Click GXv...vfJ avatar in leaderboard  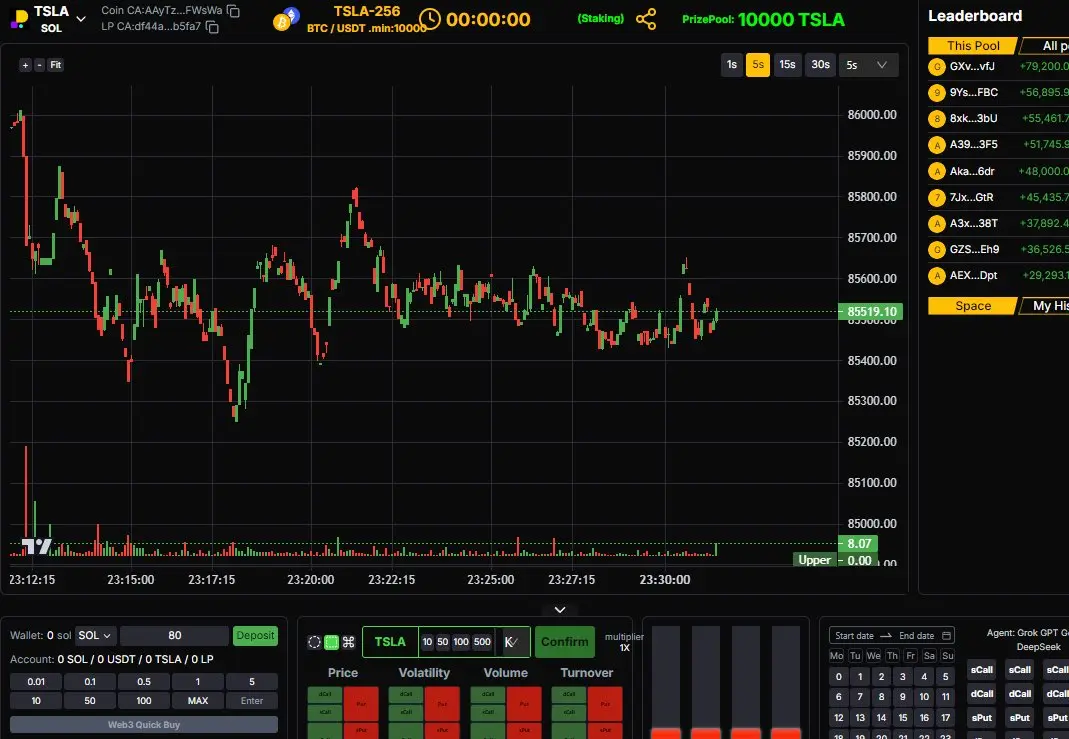(x=937, y=67)
